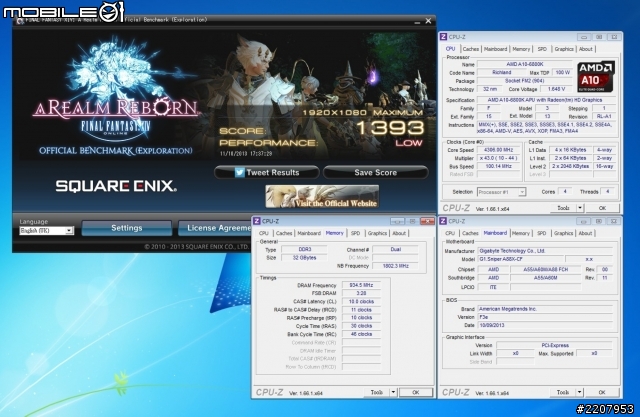The height and width of the screenshot is (417, 640).
Task: Click the Code Name value Richland
Action: pos(502,73)
